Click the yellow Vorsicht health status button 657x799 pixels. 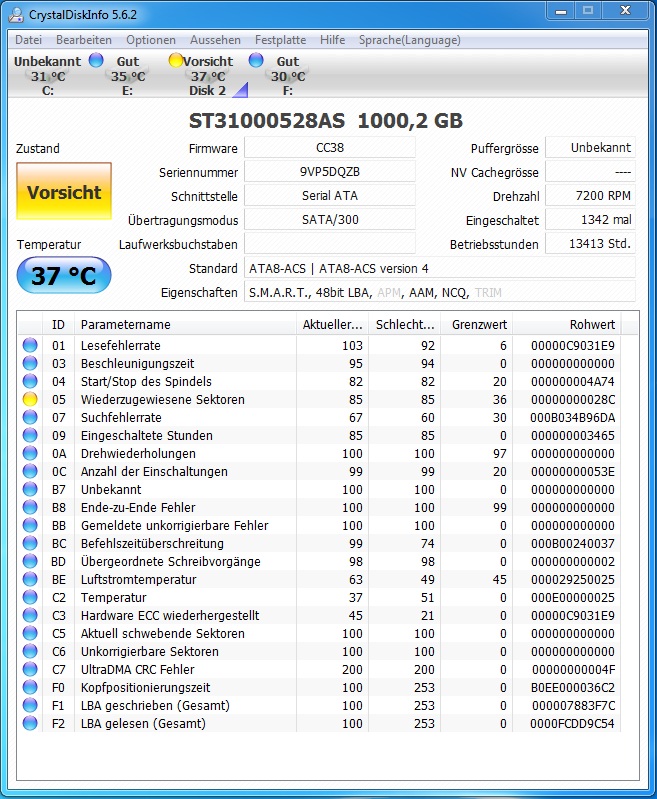pyautogui.click(x=64, y=191)
